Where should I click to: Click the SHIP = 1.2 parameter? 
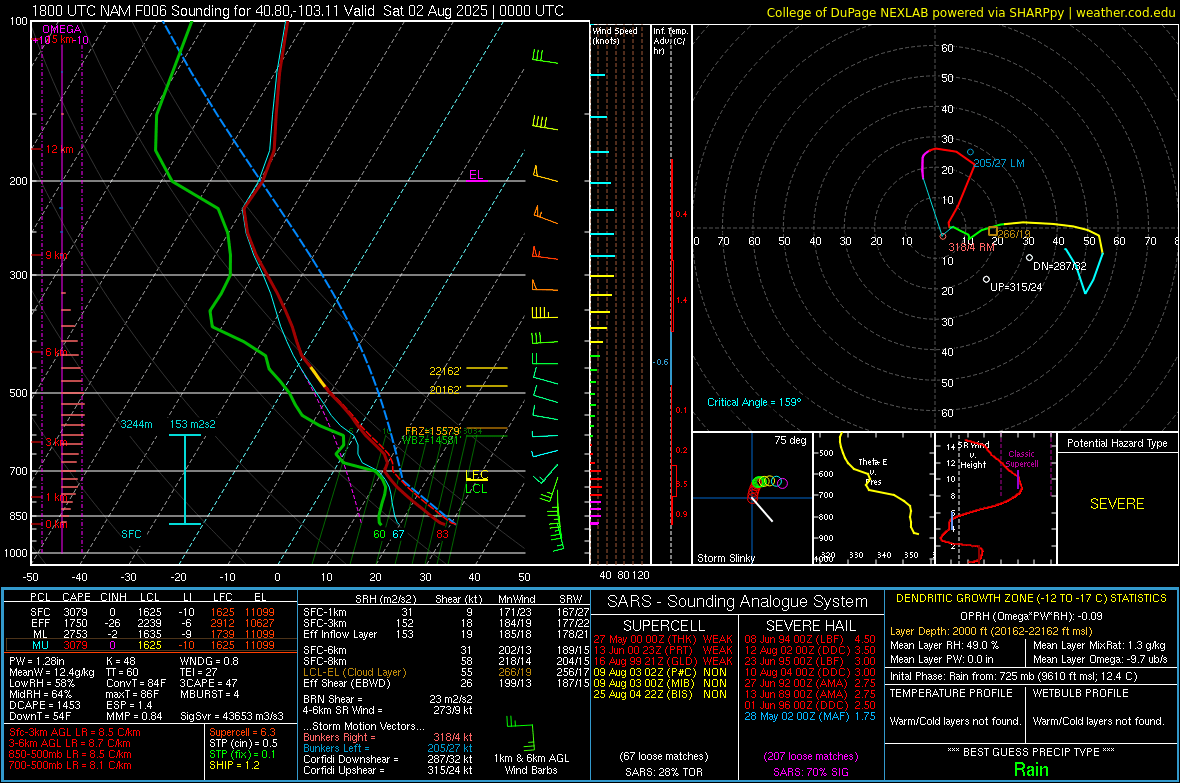(234, 765)
